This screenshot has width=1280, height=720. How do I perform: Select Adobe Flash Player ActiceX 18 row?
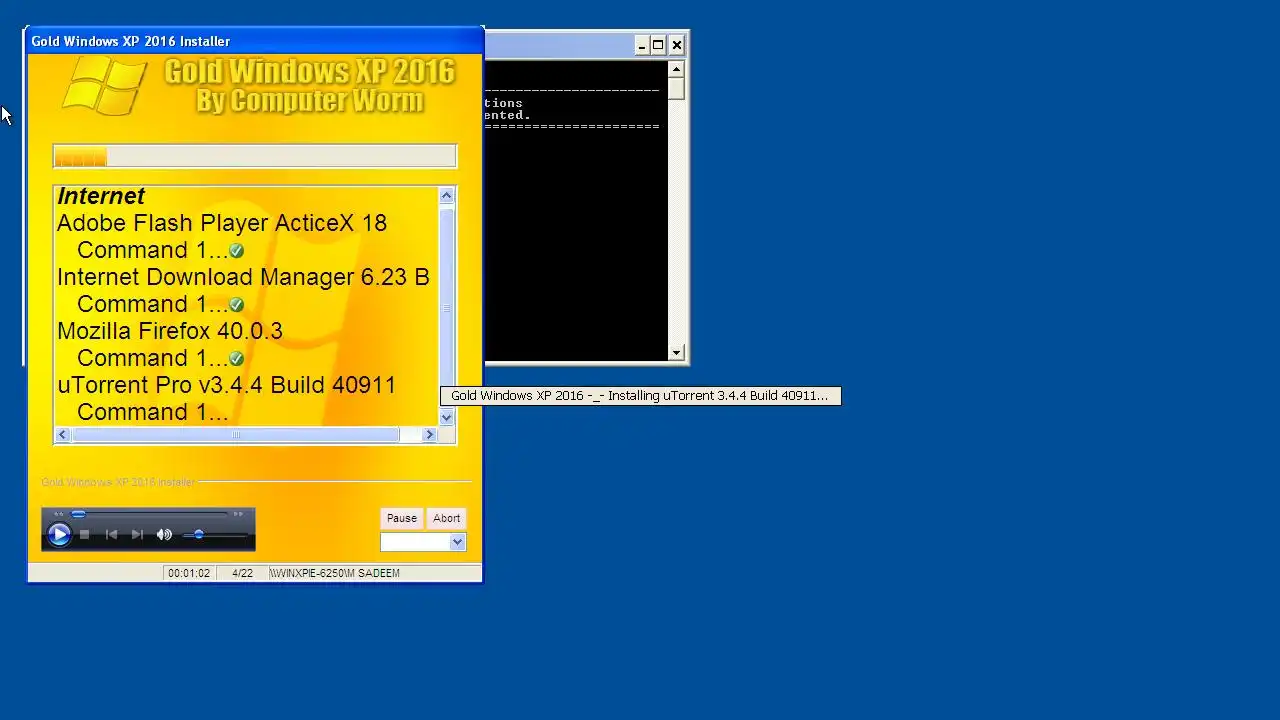[222, 223]
